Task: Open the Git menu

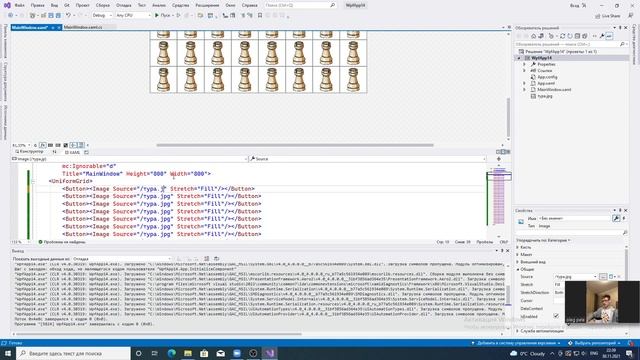Action: click(x=67, y=5)
